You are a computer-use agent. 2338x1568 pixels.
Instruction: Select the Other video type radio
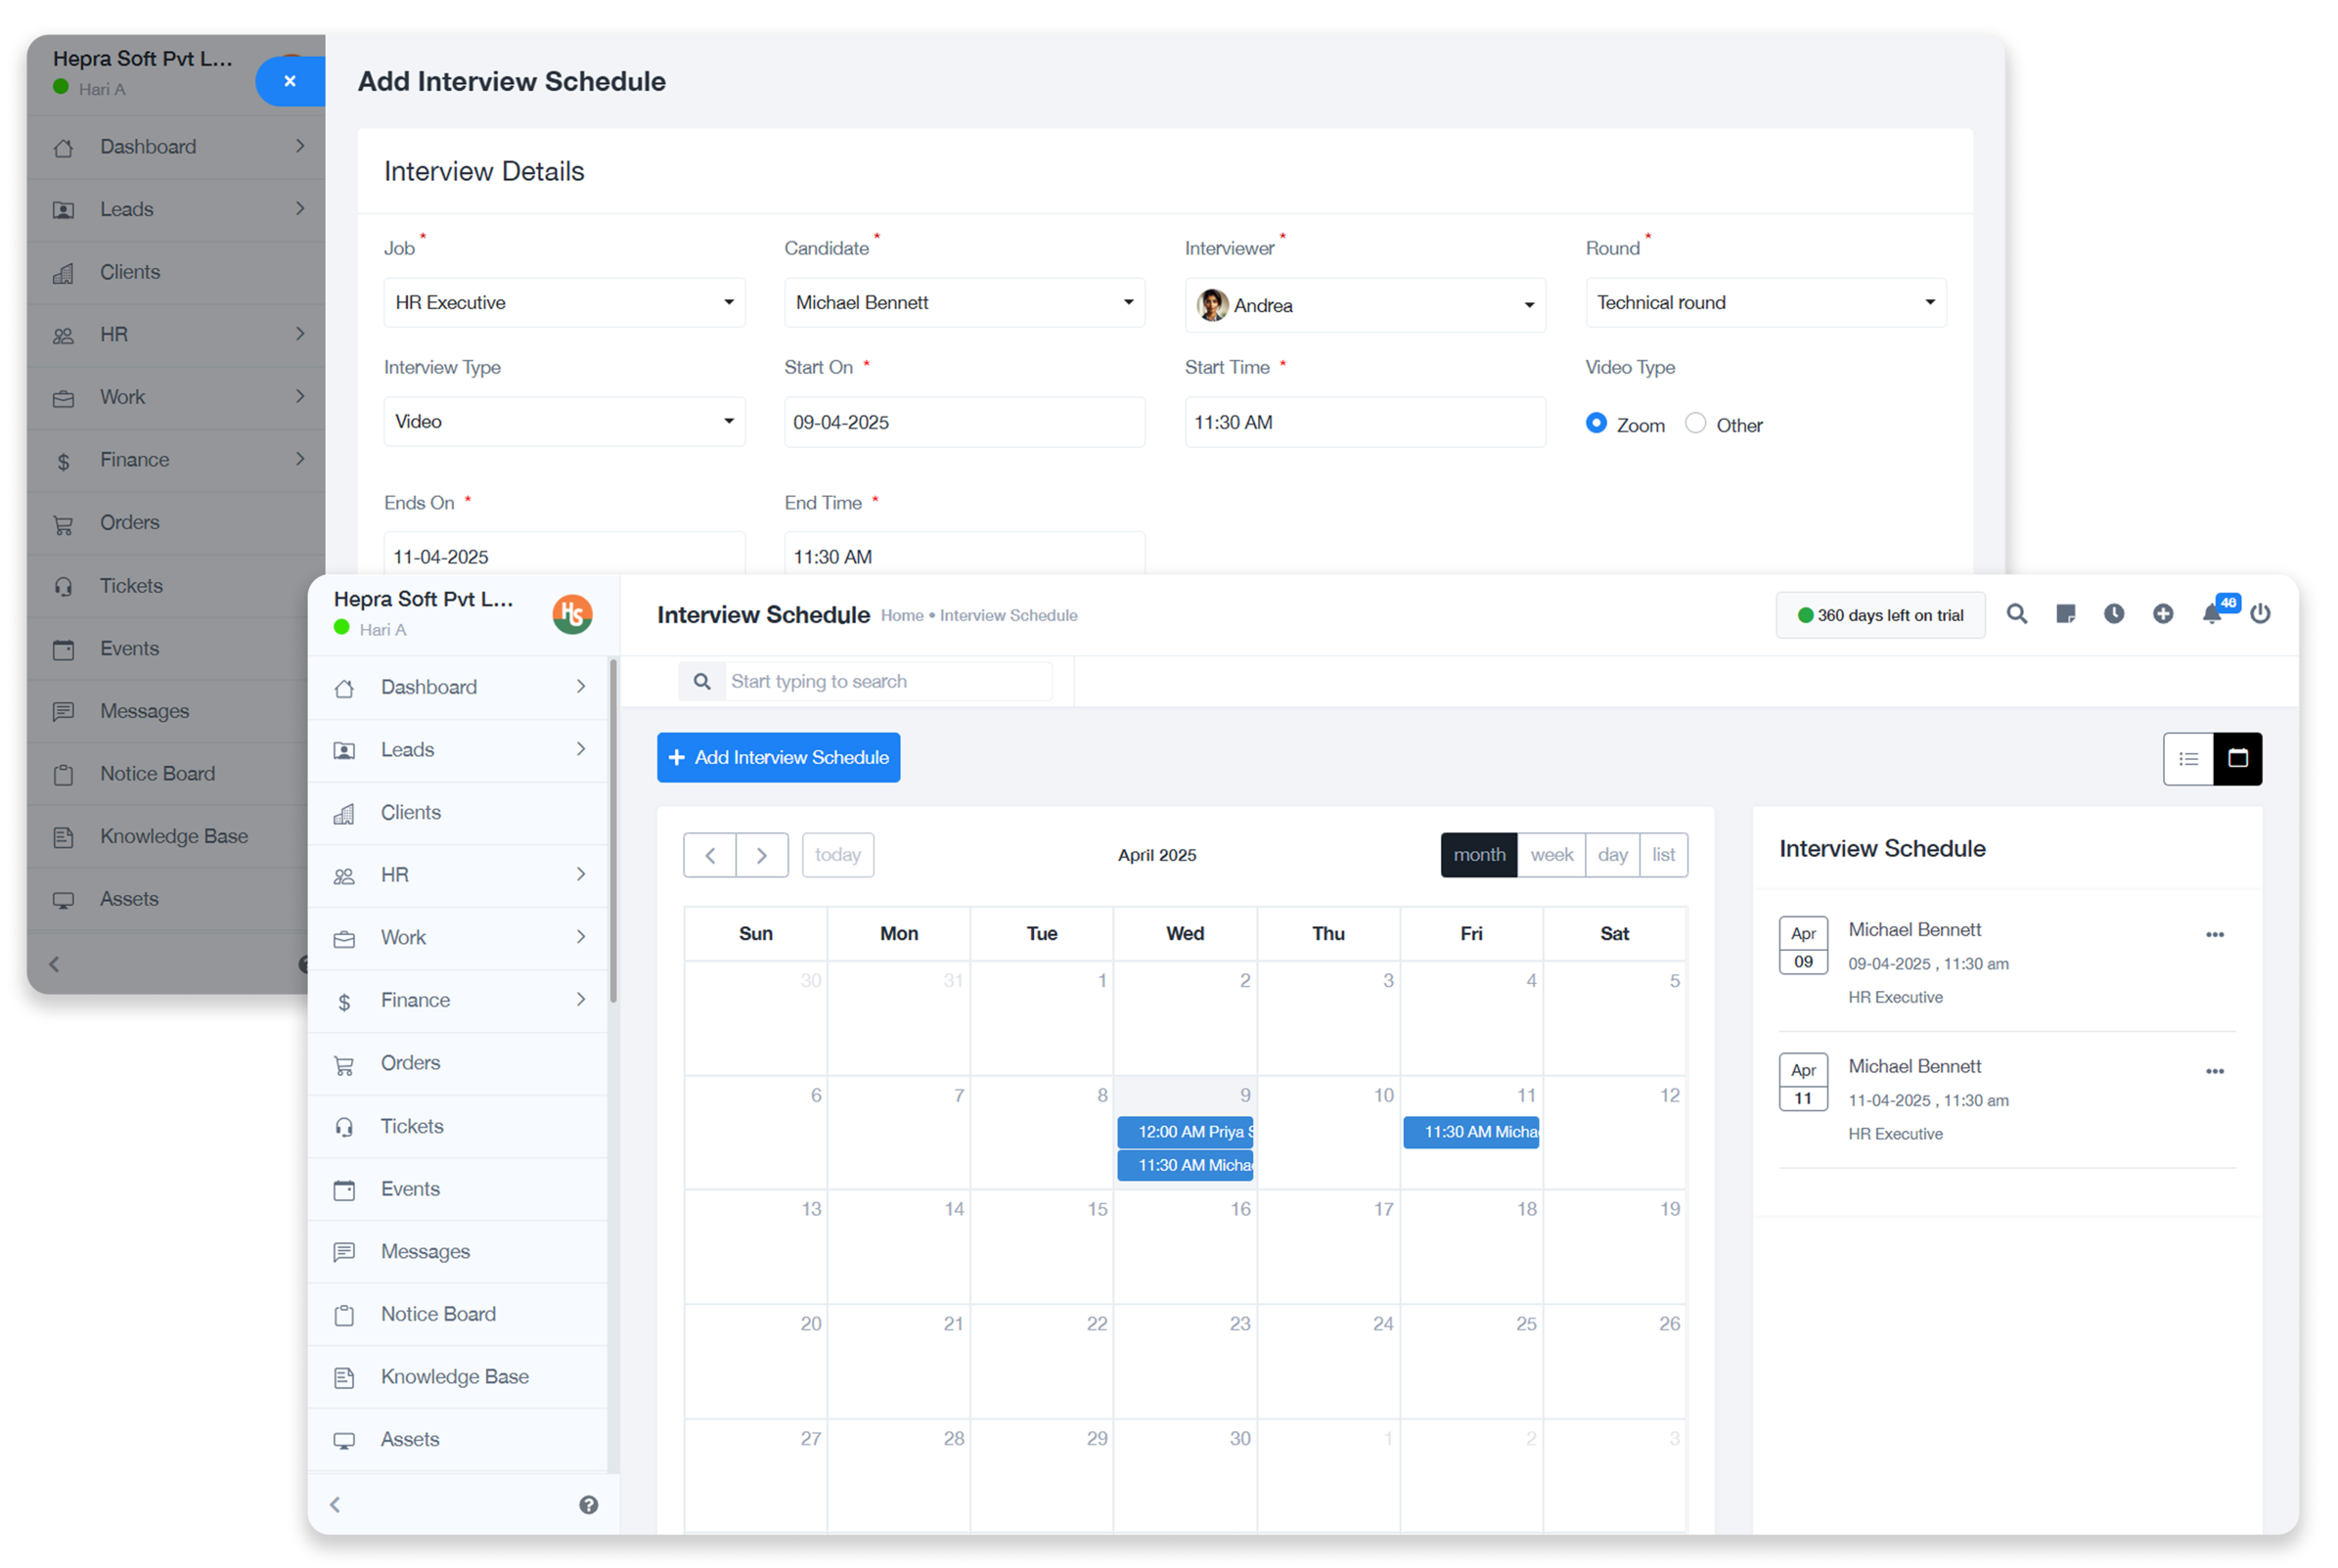pyautogui.click(x=1695, y=423)
